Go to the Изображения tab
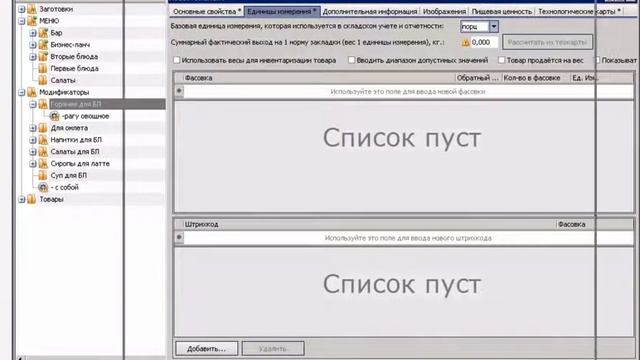This screenshot has height=360, width=640. point(444,11)
